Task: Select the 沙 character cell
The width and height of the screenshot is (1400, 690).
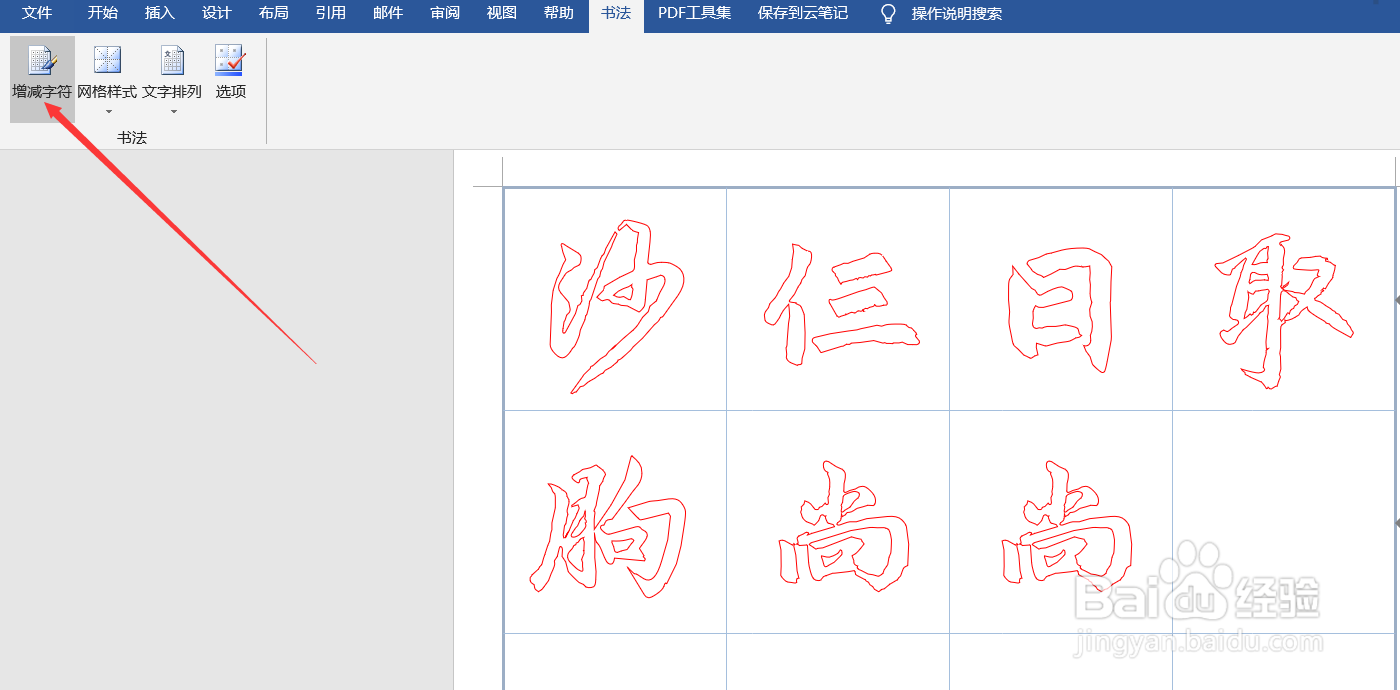Action: pos(615,298)
